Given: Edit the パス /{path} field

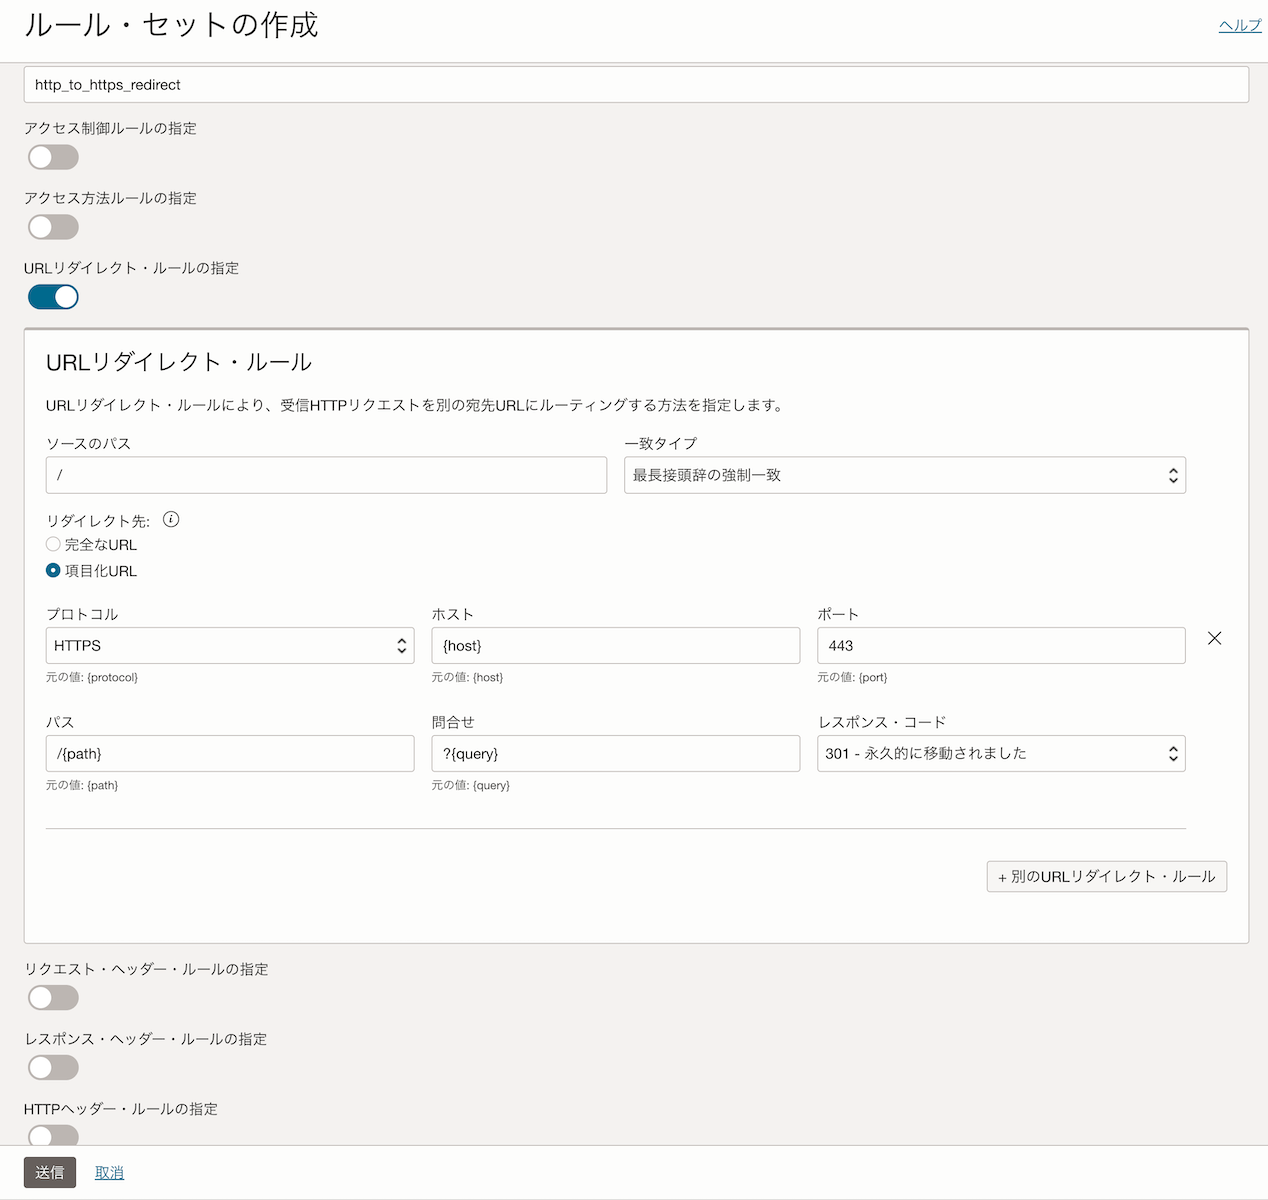Looking at the screenshot, I should tap(230, 753).
